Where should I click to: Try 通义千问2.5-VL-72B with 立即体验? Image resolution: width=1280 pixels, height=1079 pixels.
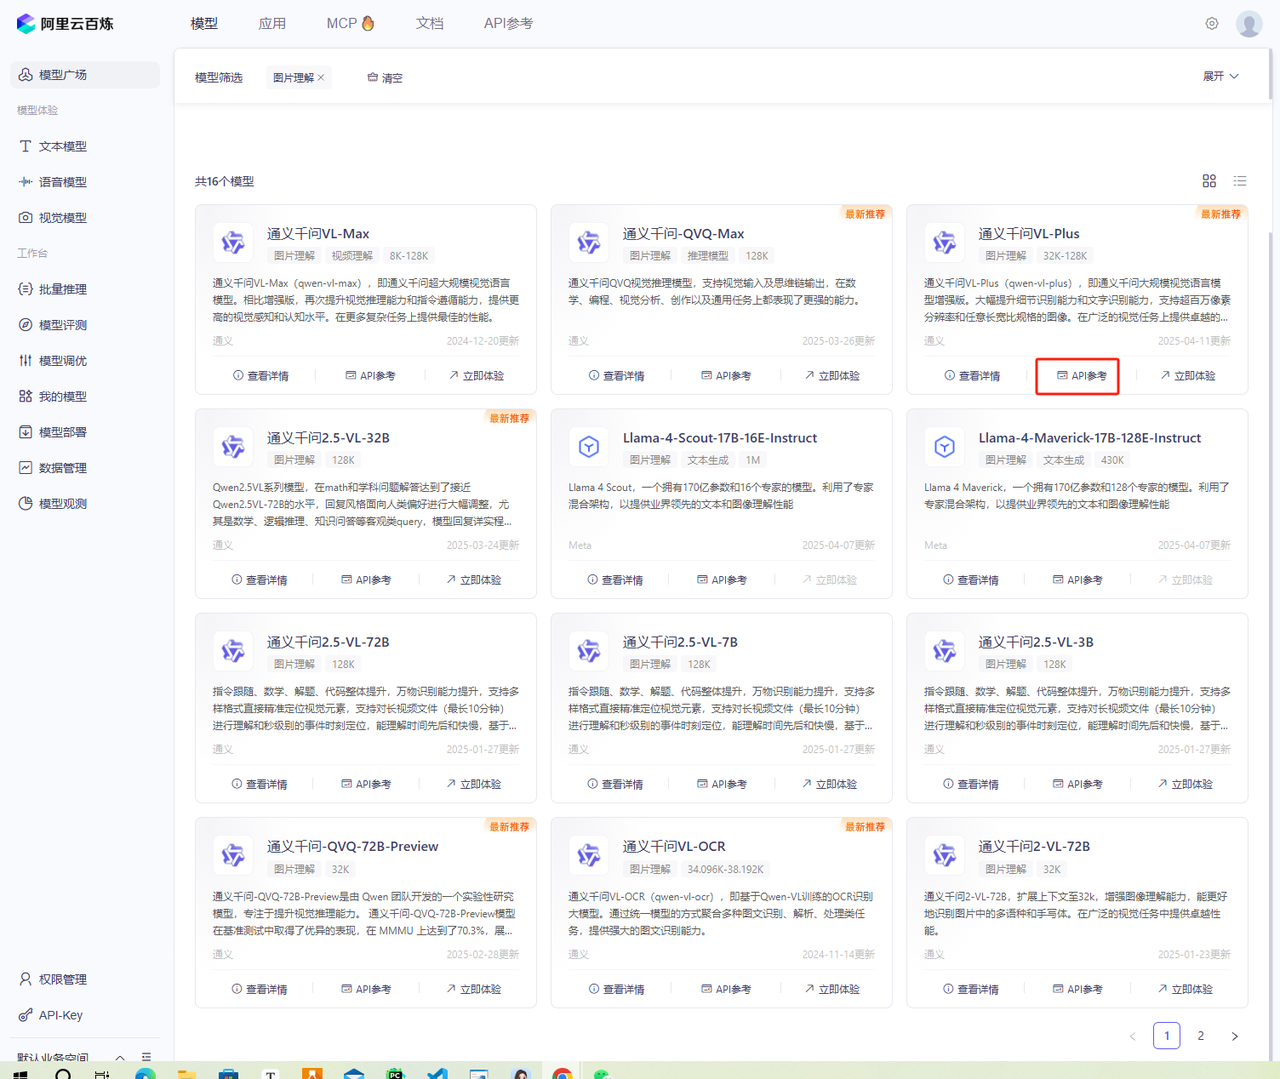point(474,784)
